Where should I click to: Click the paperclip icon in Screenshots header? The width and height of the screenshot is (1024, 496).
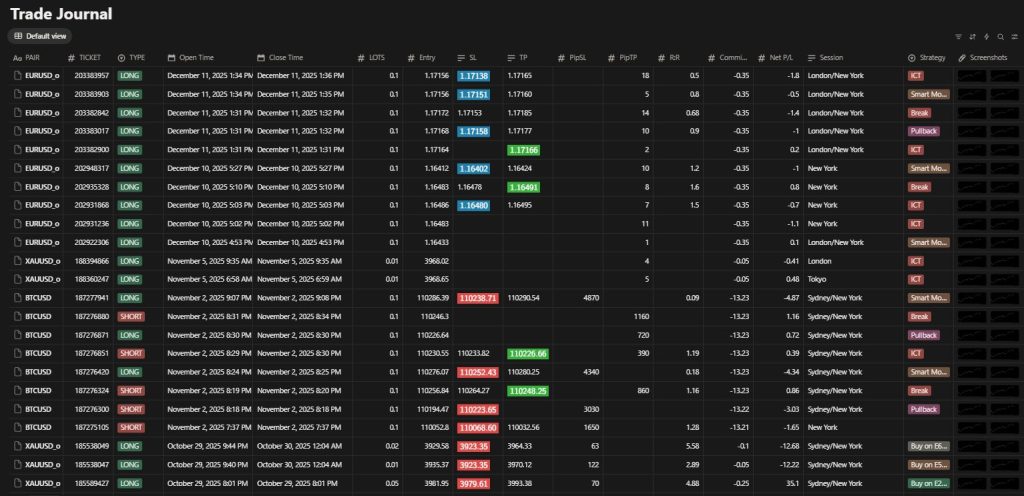(x=962, y=57)
